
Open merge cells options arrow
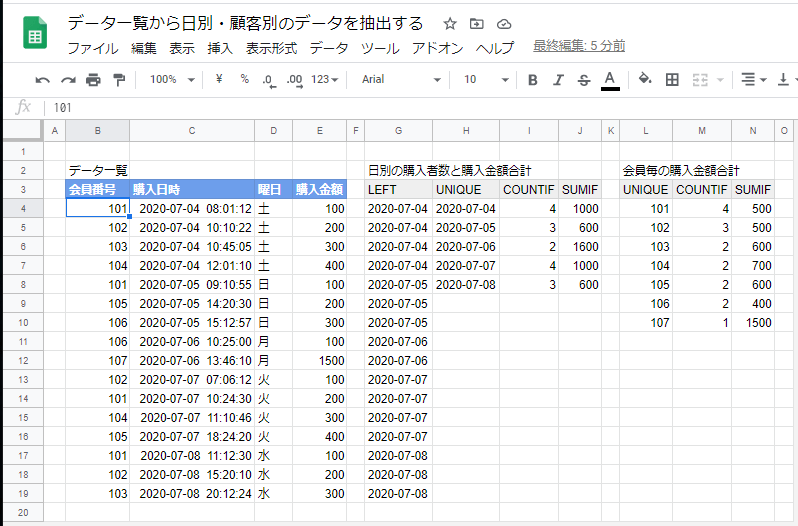pos(720,80)
